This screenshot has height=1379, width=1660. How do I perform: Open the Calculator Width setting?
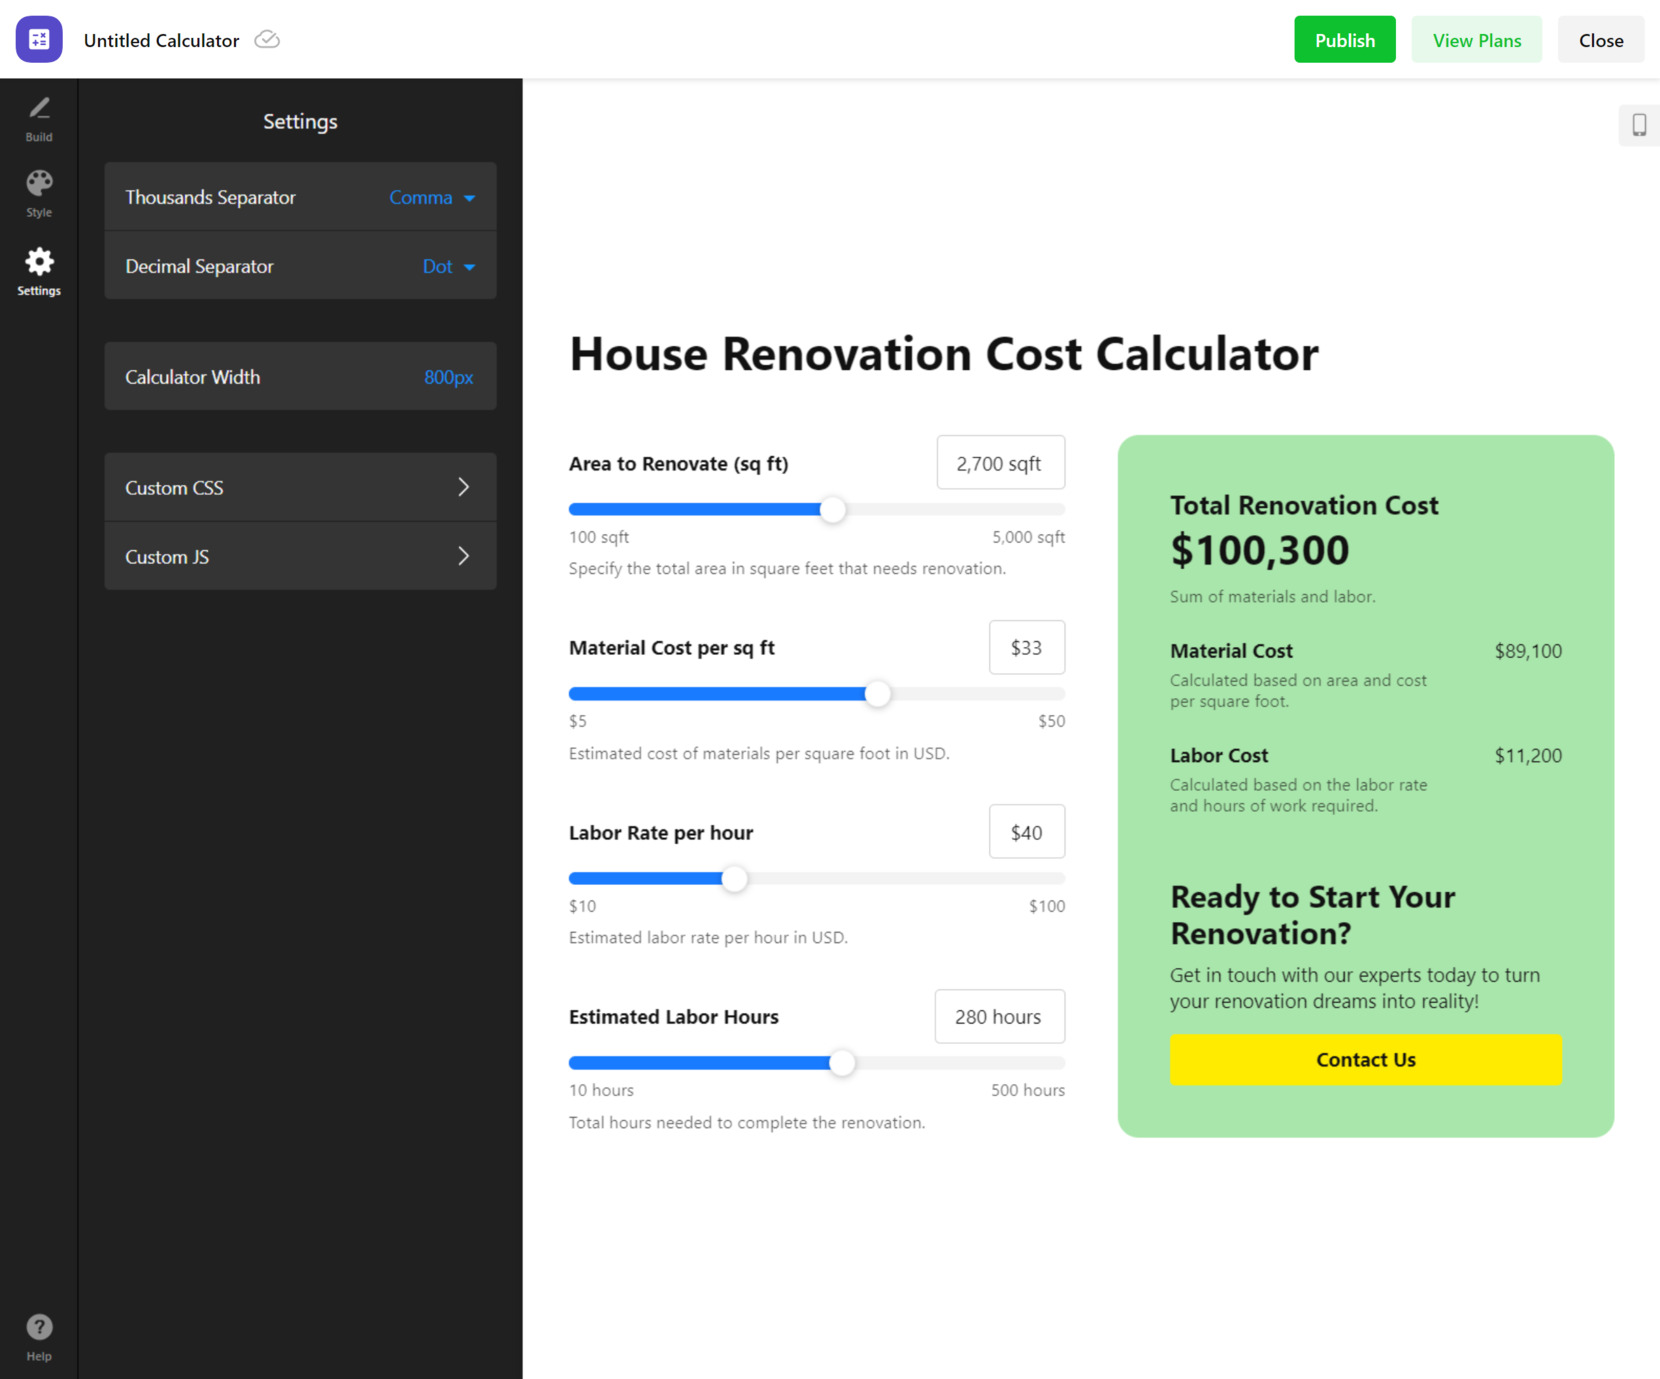coord(299,377)
